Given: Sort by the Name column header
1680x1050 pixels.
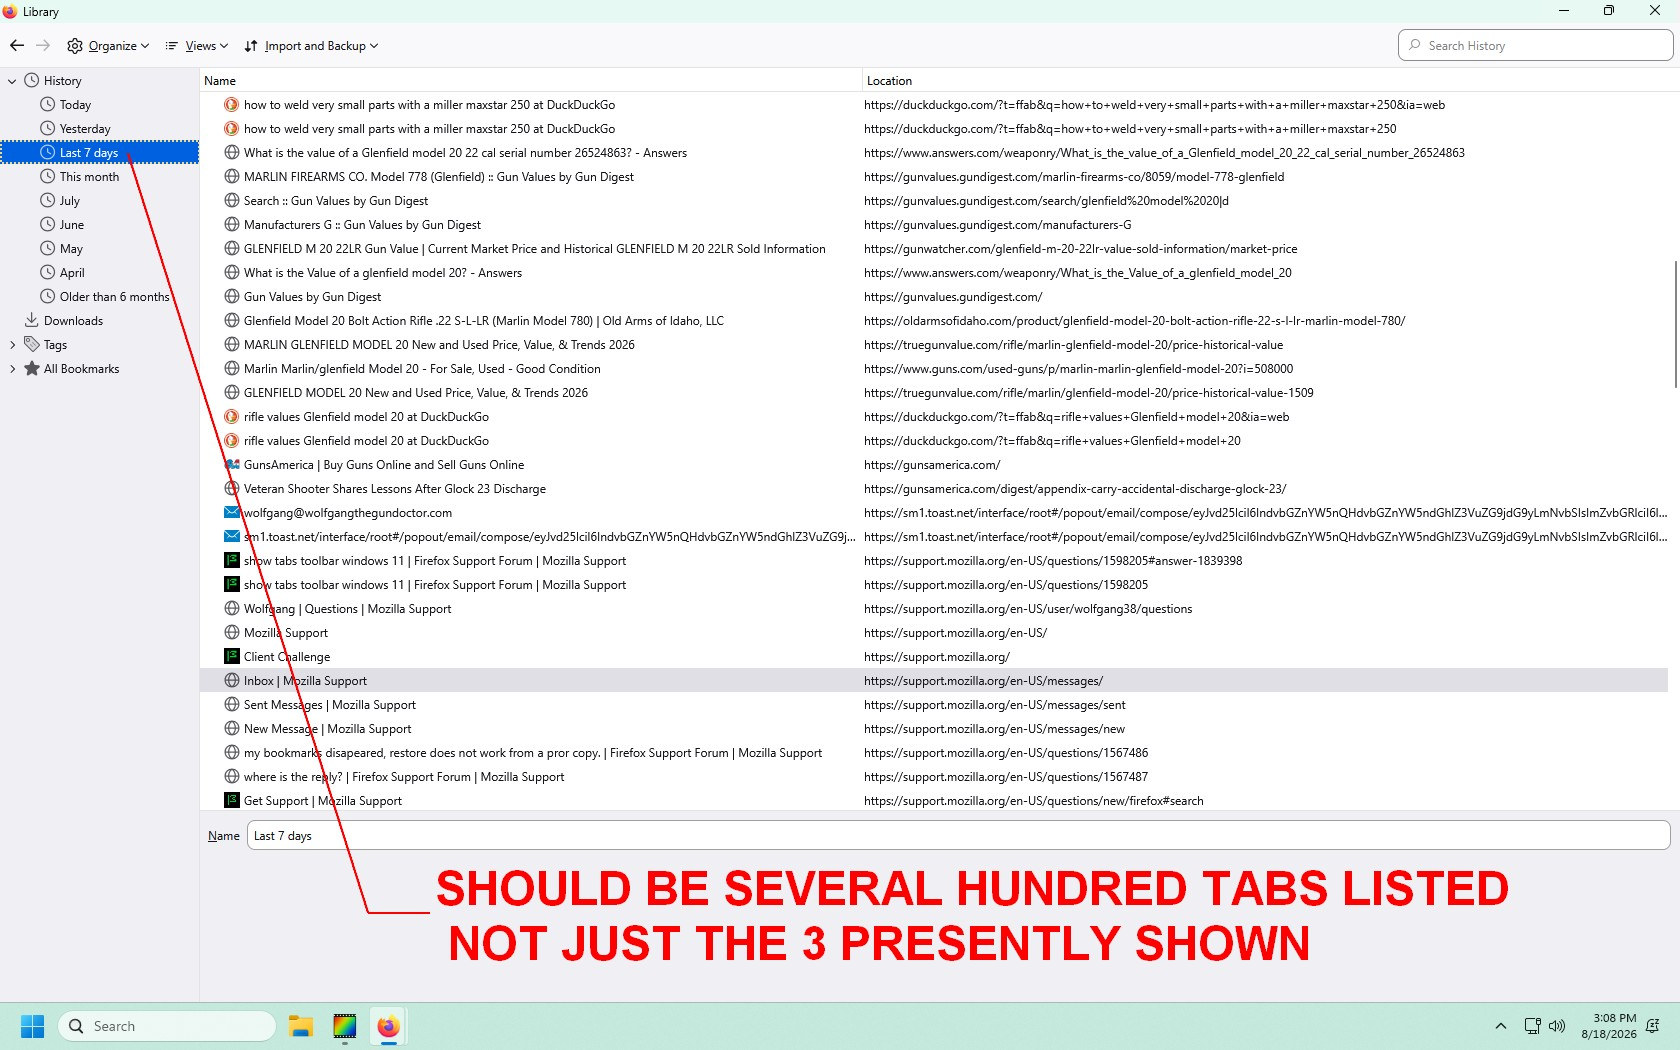Looking at the screenshot, I should coord(530,81).
